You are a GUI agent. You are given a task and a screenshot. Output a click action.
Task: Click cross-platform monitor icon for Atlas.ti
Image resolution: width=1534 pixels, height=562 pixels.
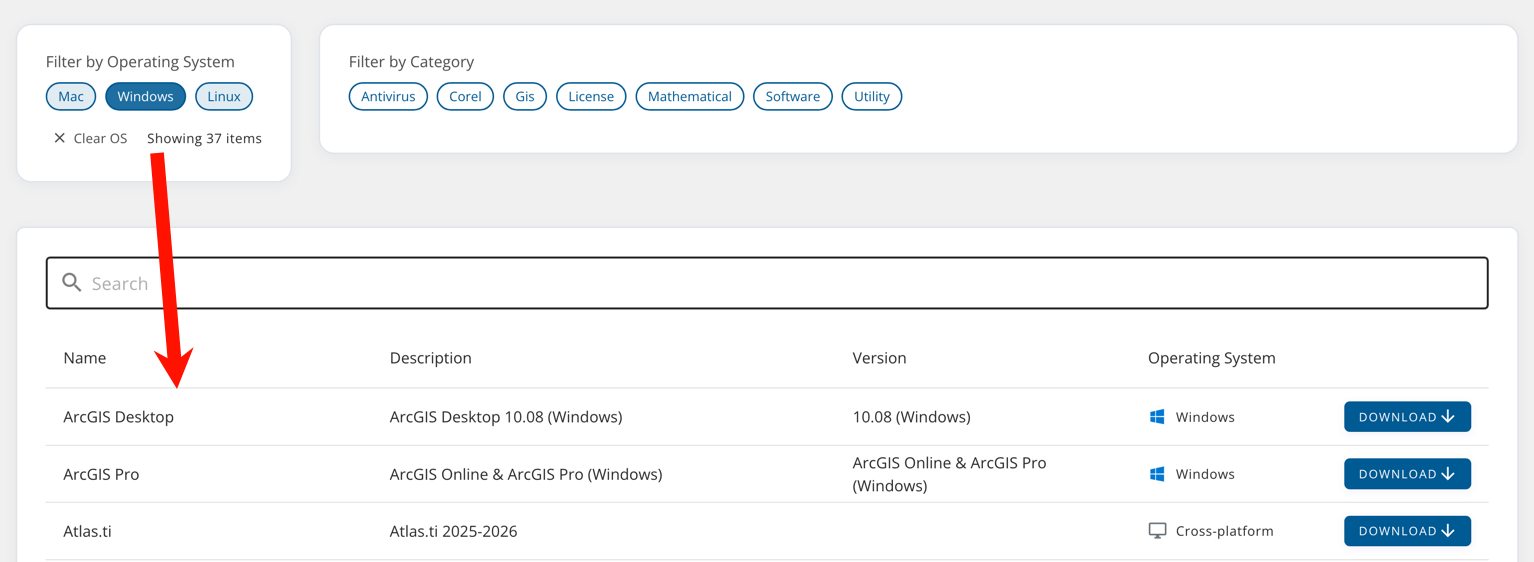pyautogui.click(x=1157, y=531)
